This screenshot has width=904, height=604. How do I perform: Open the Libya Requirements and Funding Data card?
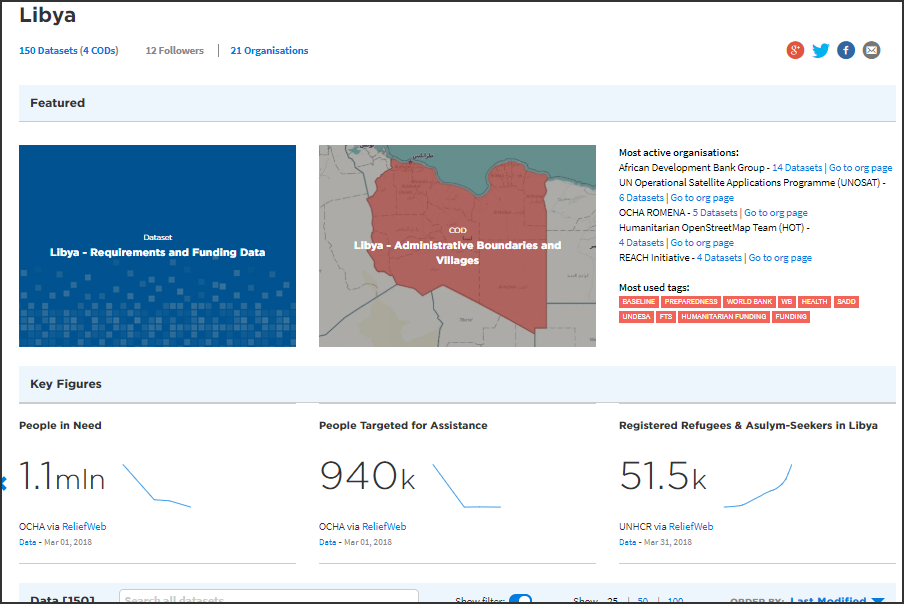[157, 246]
